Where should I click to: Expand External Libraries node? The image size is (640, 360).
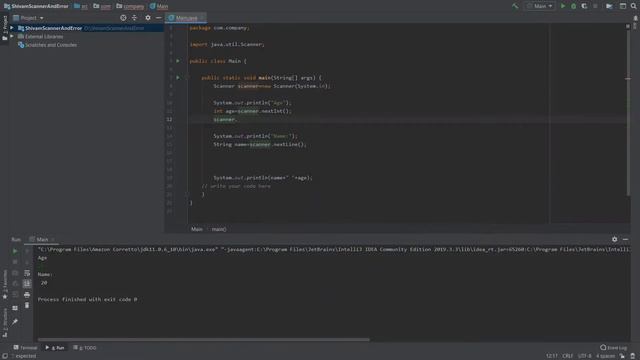pyautogui.click(x=12, y=36)
